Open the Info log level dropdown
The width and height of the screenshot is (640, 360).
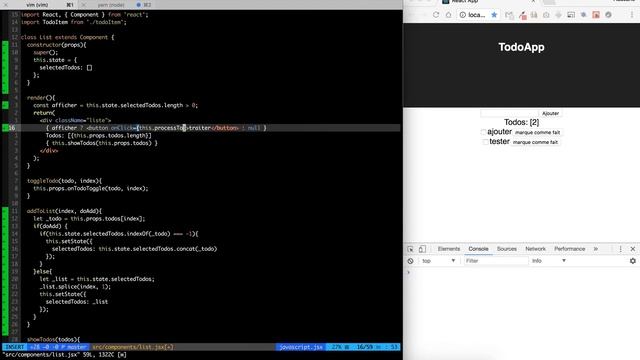pyautogui.click(x=549, y=261)
